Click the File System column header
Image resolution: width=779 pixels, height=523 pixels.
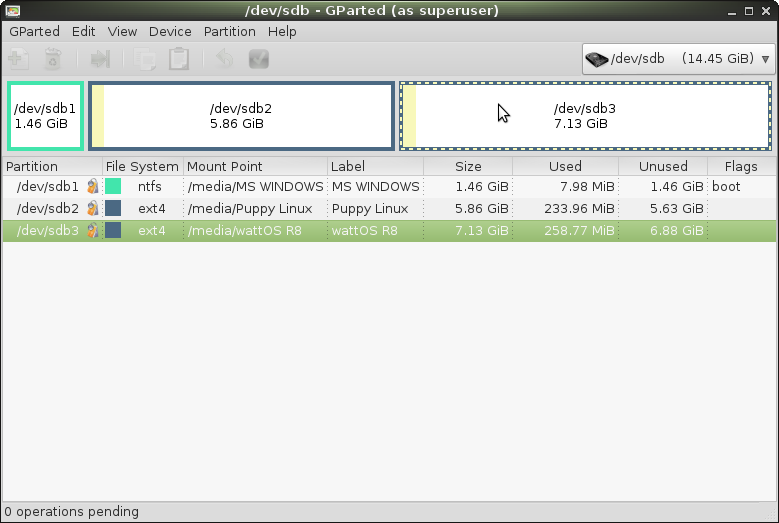143,166
